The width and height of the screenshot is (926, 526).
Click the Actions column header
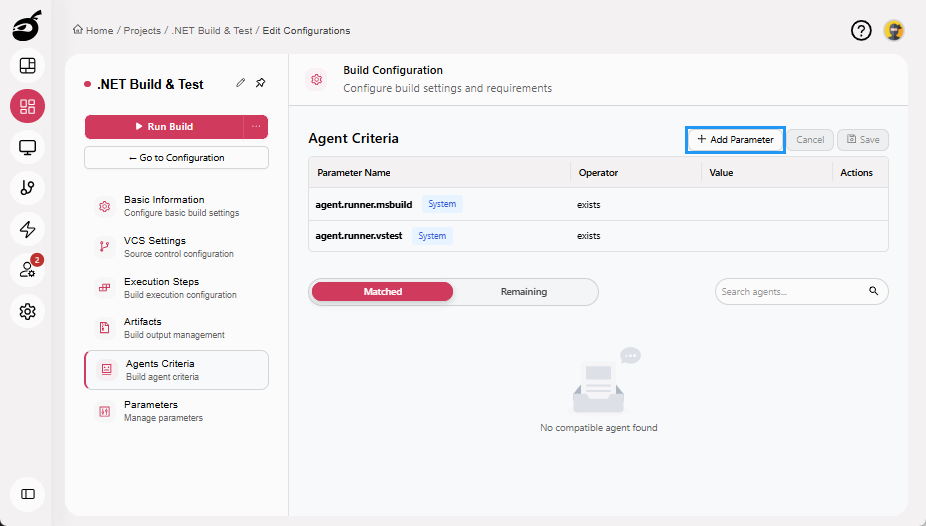(856, 172)
